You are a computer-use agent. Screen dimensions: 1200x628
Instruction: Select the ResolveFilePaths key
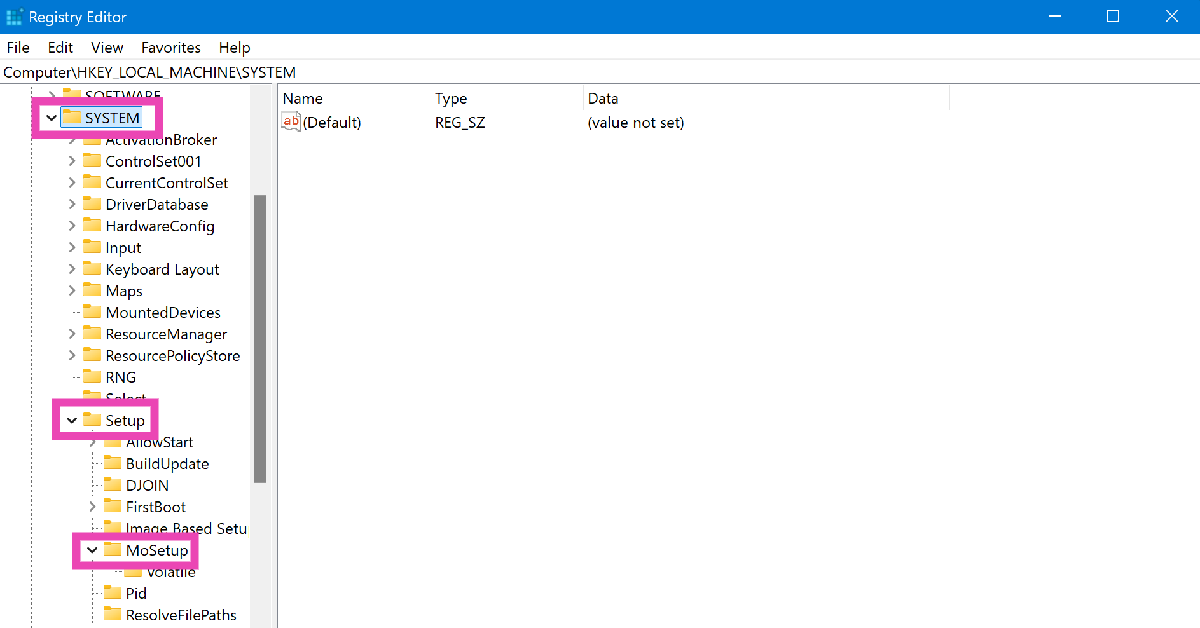[180, 615]
